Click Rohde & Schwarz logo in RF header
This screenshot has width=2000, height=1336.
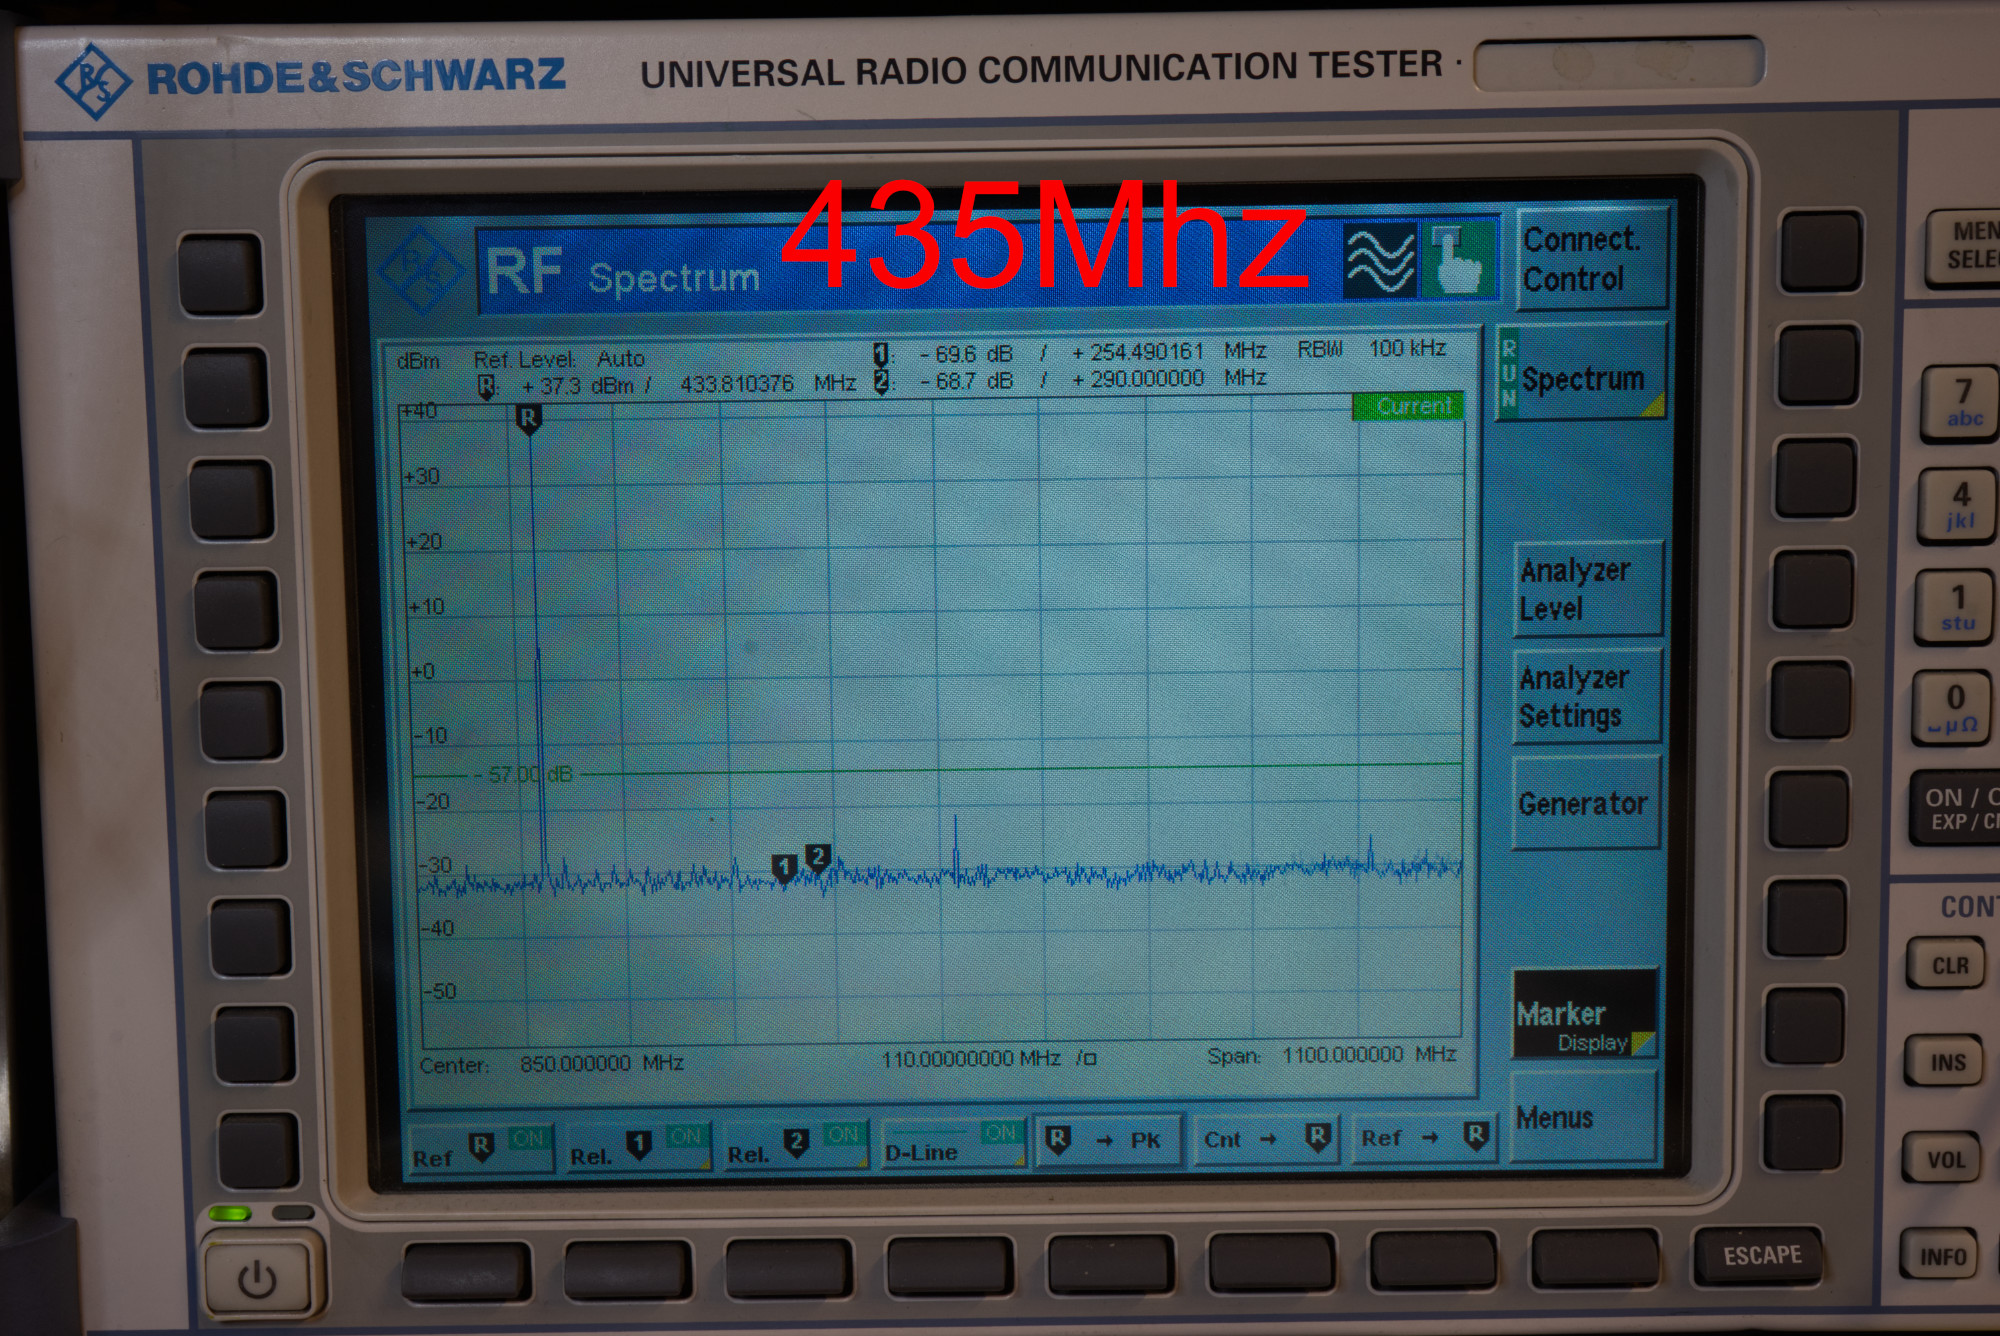(x=421, y=271)
